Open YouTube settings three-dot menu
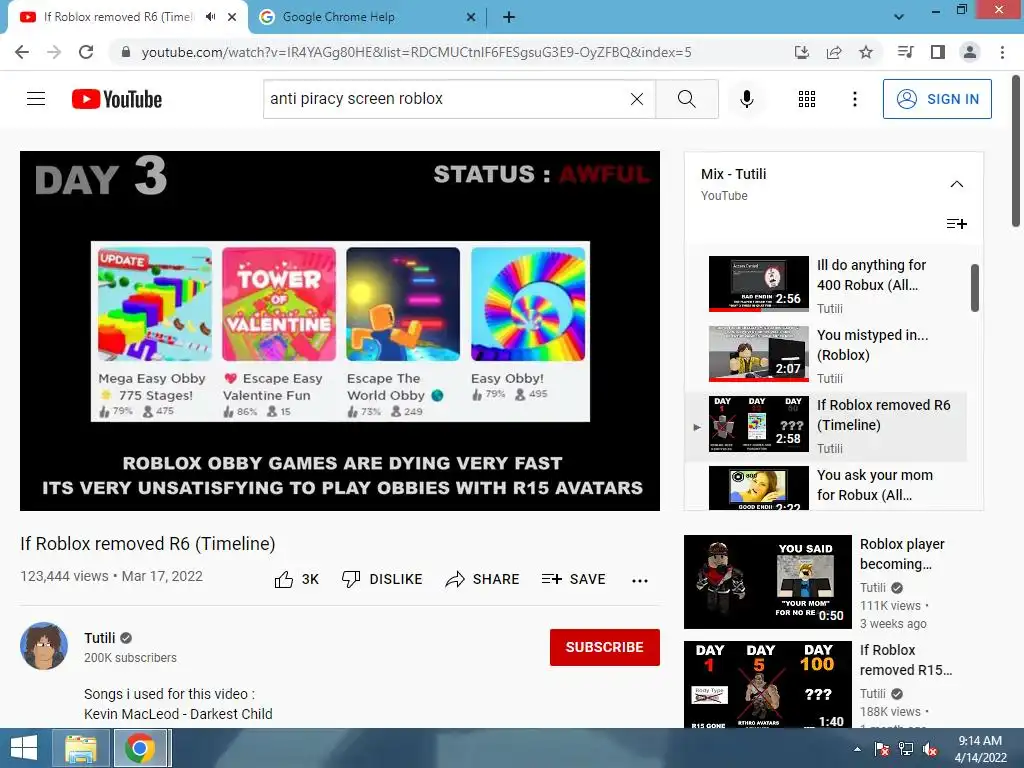This screenshot has height=768, width=1024. click(x=854, y=99)
